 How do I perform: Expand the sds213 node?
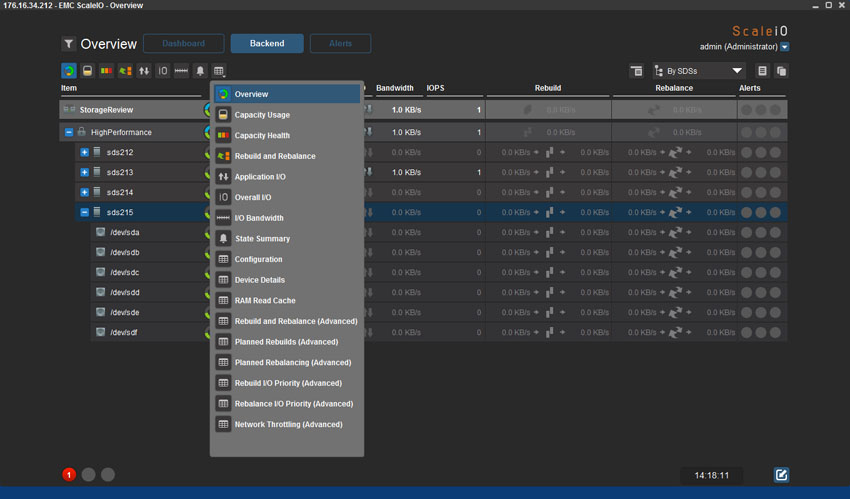point(85,172)
